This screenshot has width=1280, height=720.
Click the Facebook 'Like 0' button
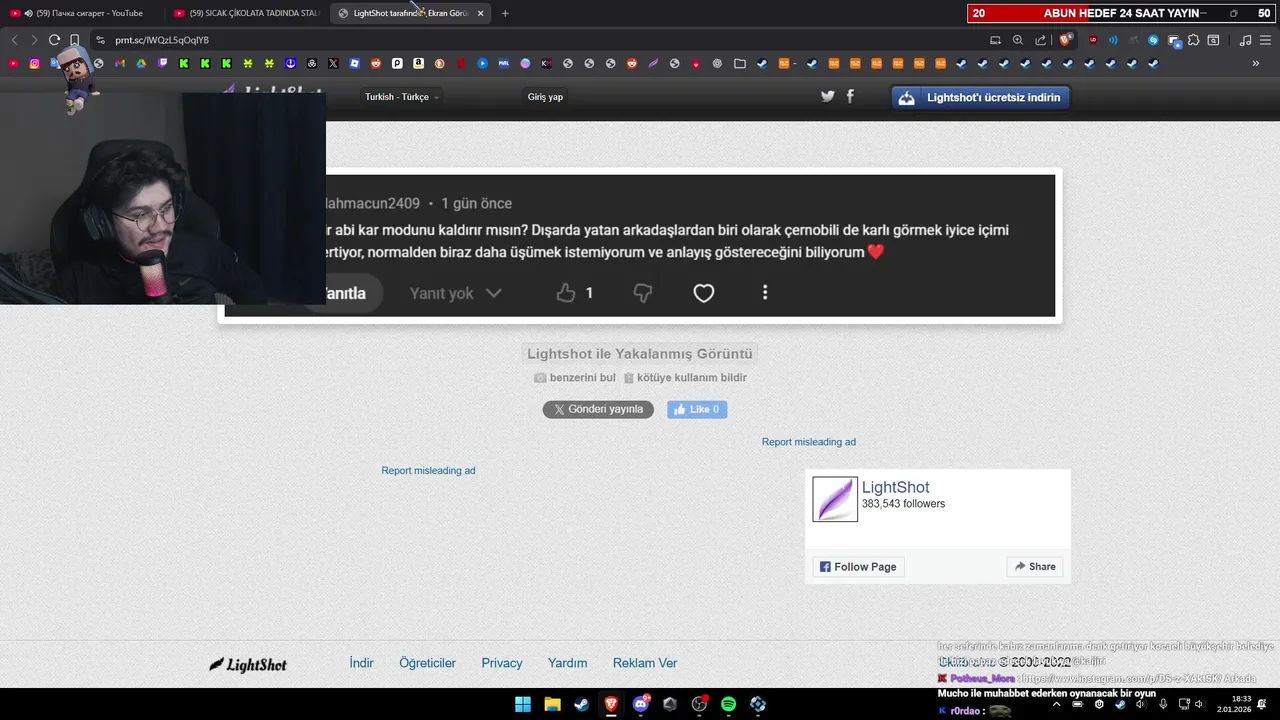(697, 409)
